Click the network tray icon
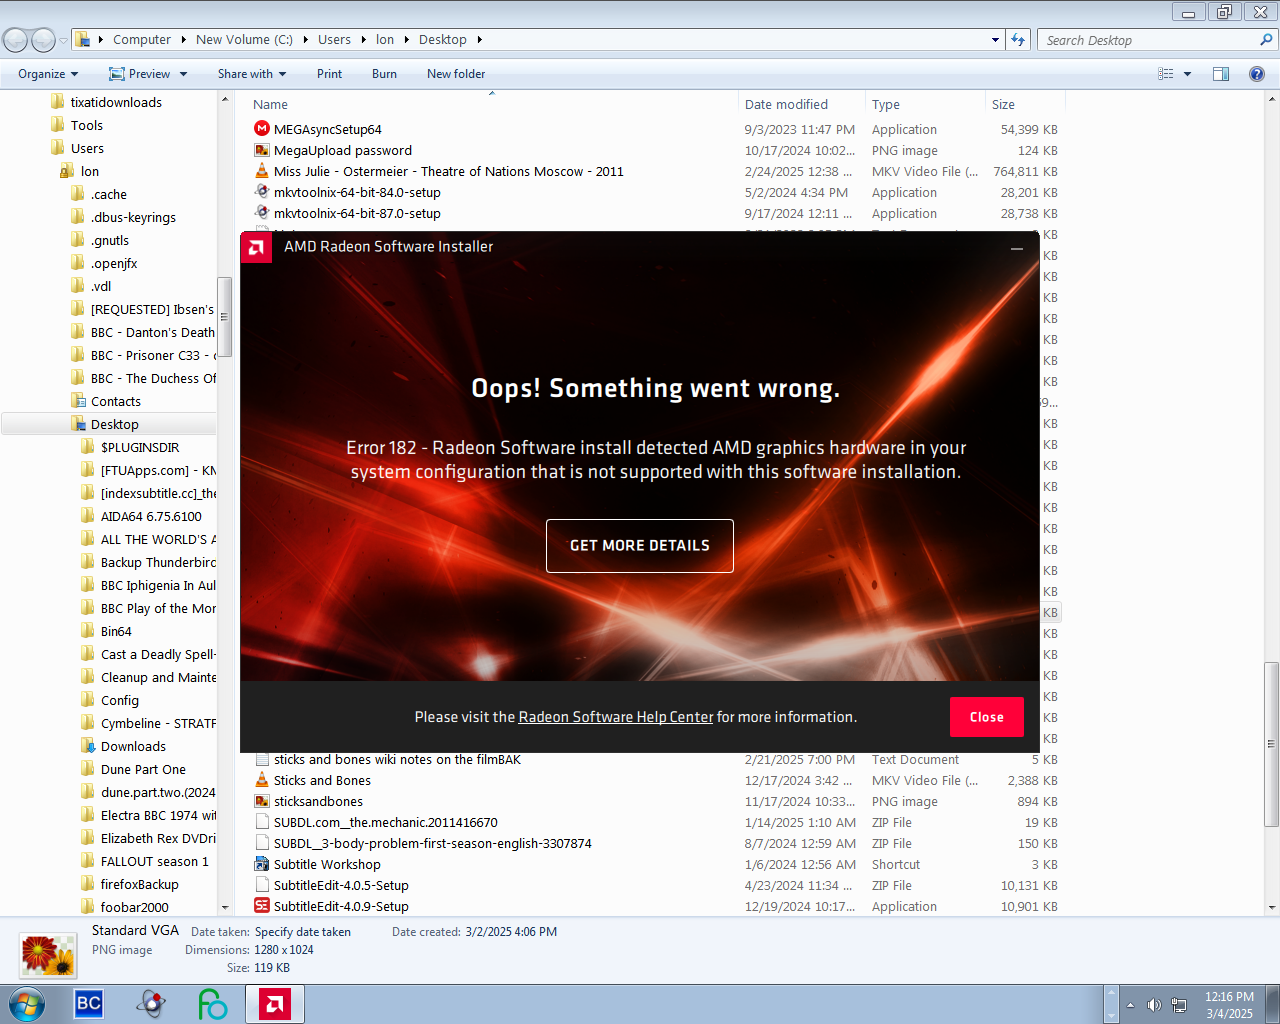This screenshot has height=1024, width=1280. point(1179,1005)
